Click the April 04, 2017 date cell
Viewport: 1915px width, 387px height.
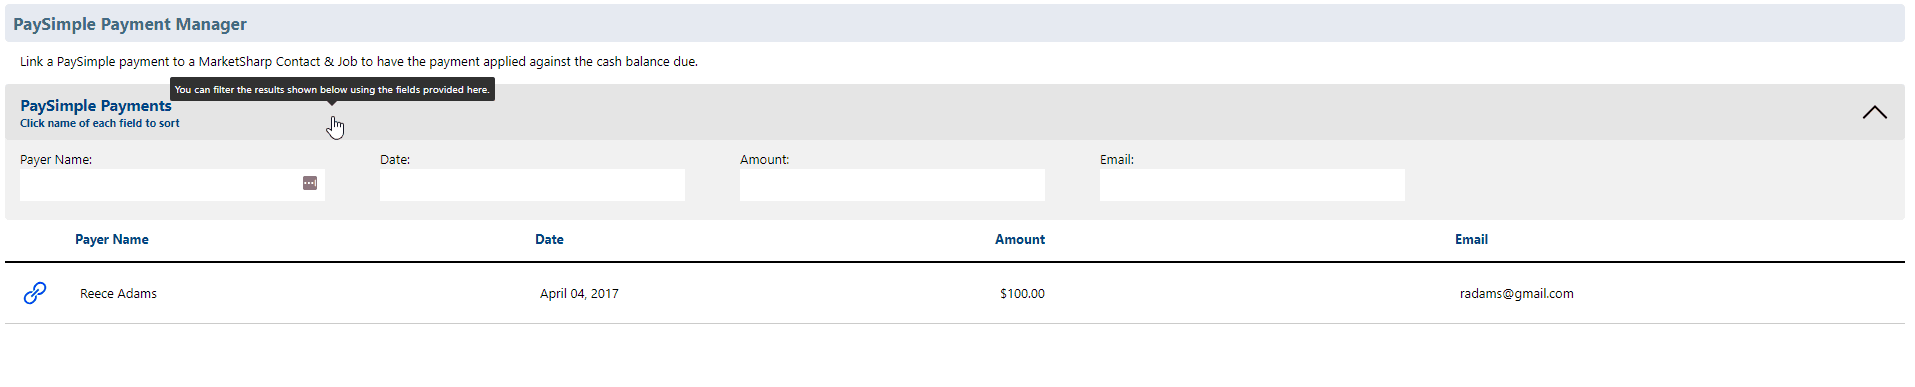tap(579, 294)
